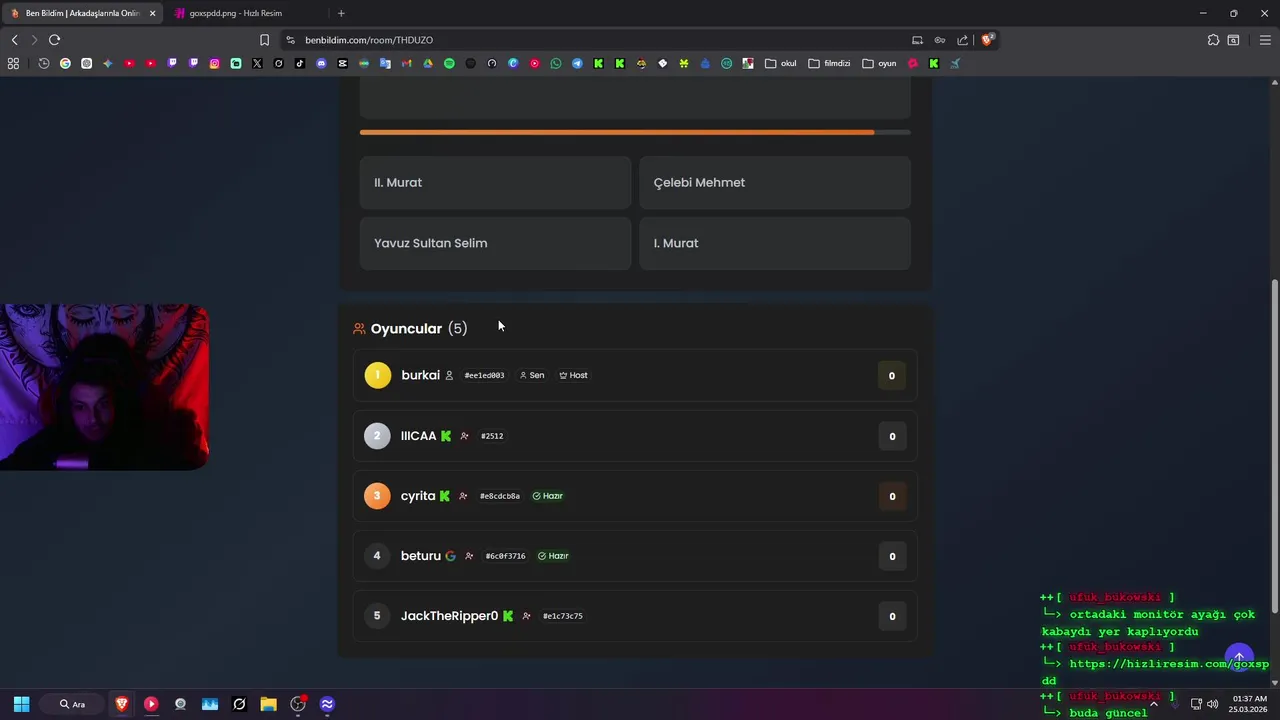
Task: Click player burkai's name
Action: point(420,375)
